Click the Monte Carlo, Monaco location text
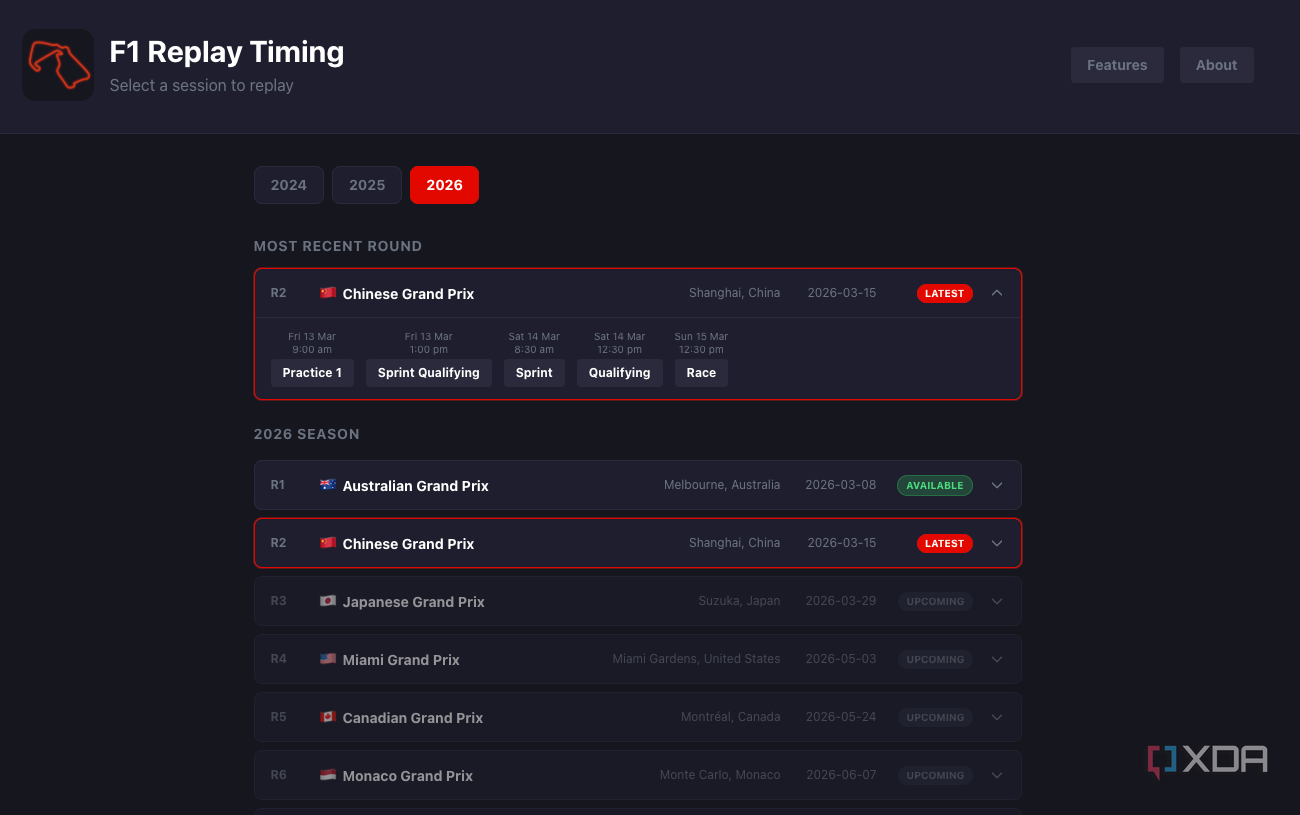1300x815 pixels. [720, 775]
